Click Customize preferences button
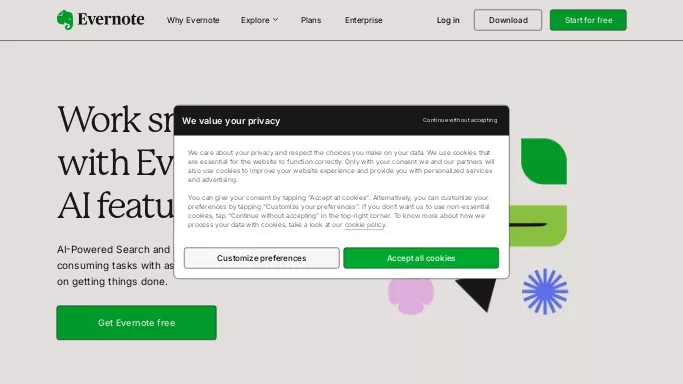The image size is (683, 384). tap(261, 258)
